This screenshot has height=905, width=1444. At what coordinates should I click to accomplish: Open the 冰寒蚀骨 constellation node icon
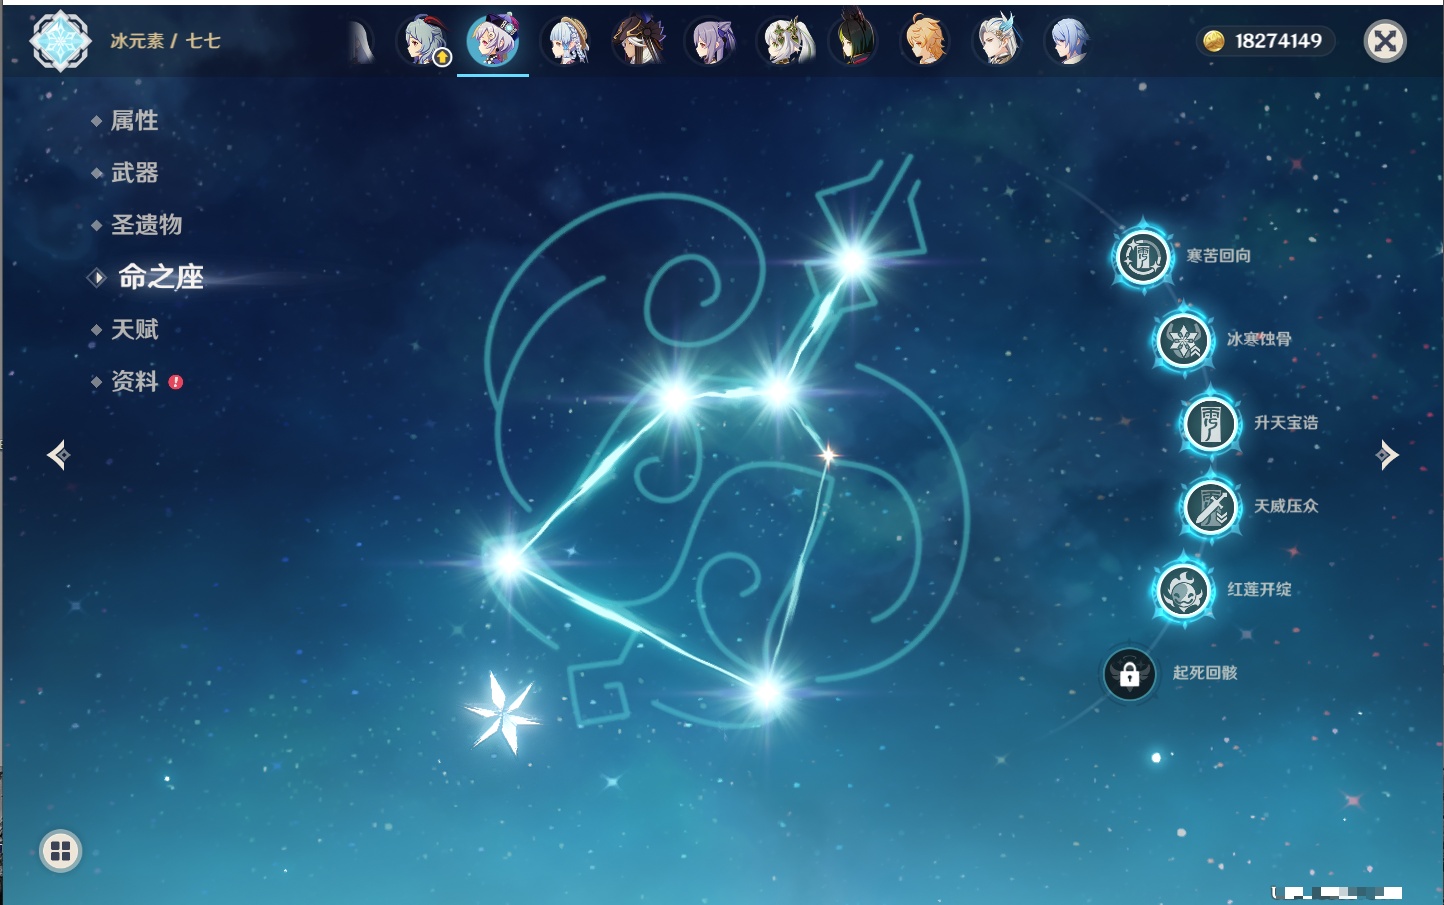1183,340
